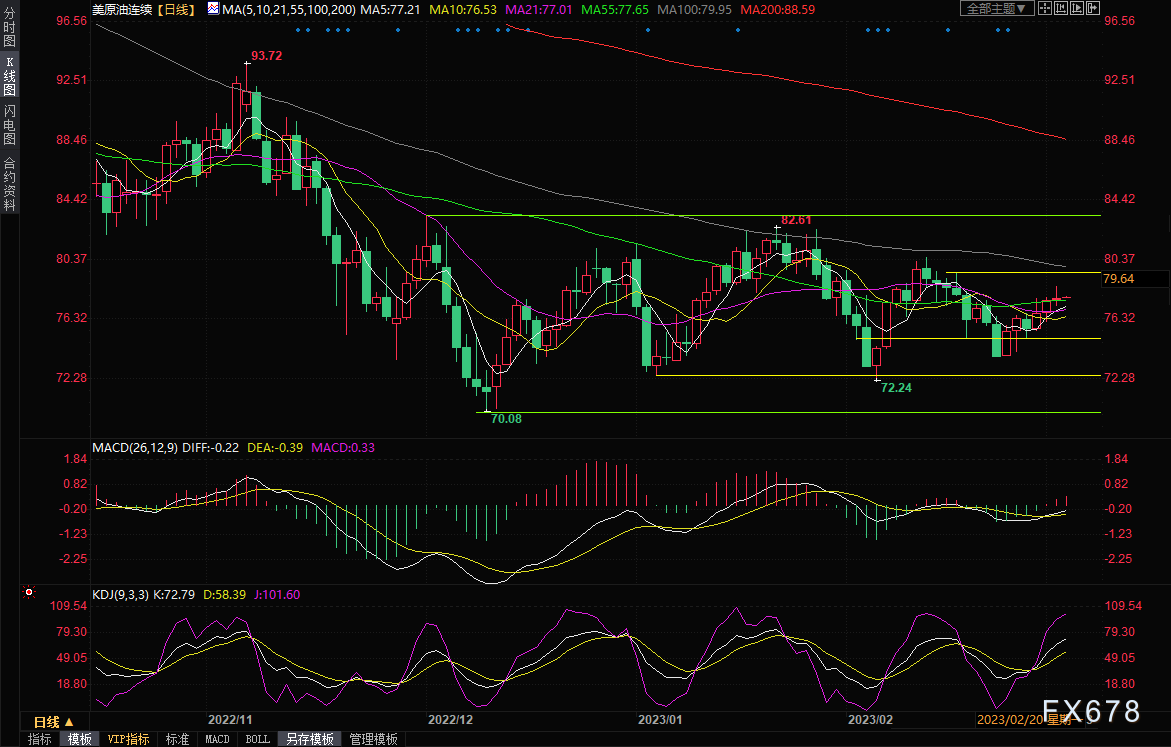Switch to 分时图 side tab
1171x747 pixels.
9,33
